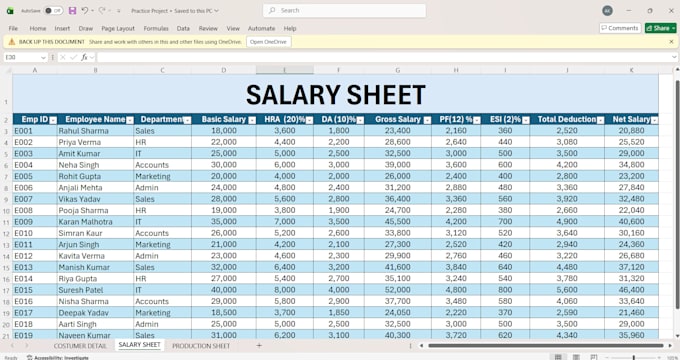Open the Department filter dropdown
This screenshot has height=360, width=680.
click(187, 120)
